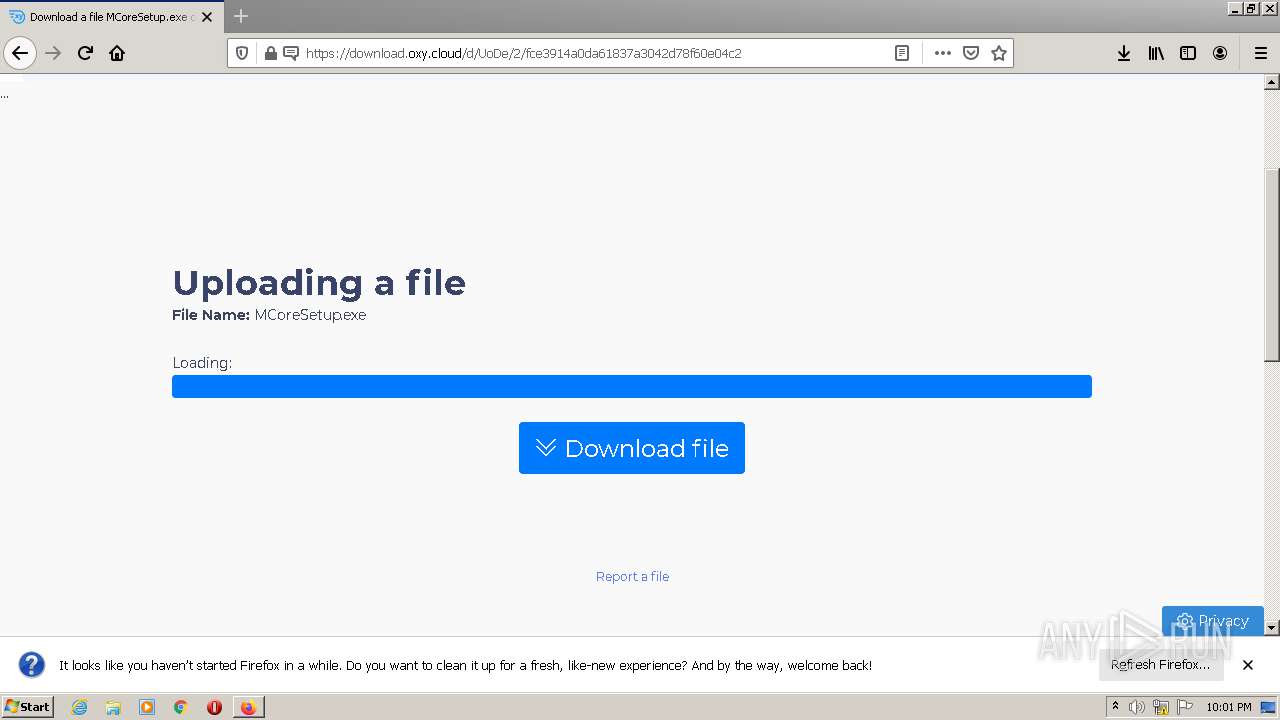
Task: Open the Privacy settings button
Action: [1213, 621]
